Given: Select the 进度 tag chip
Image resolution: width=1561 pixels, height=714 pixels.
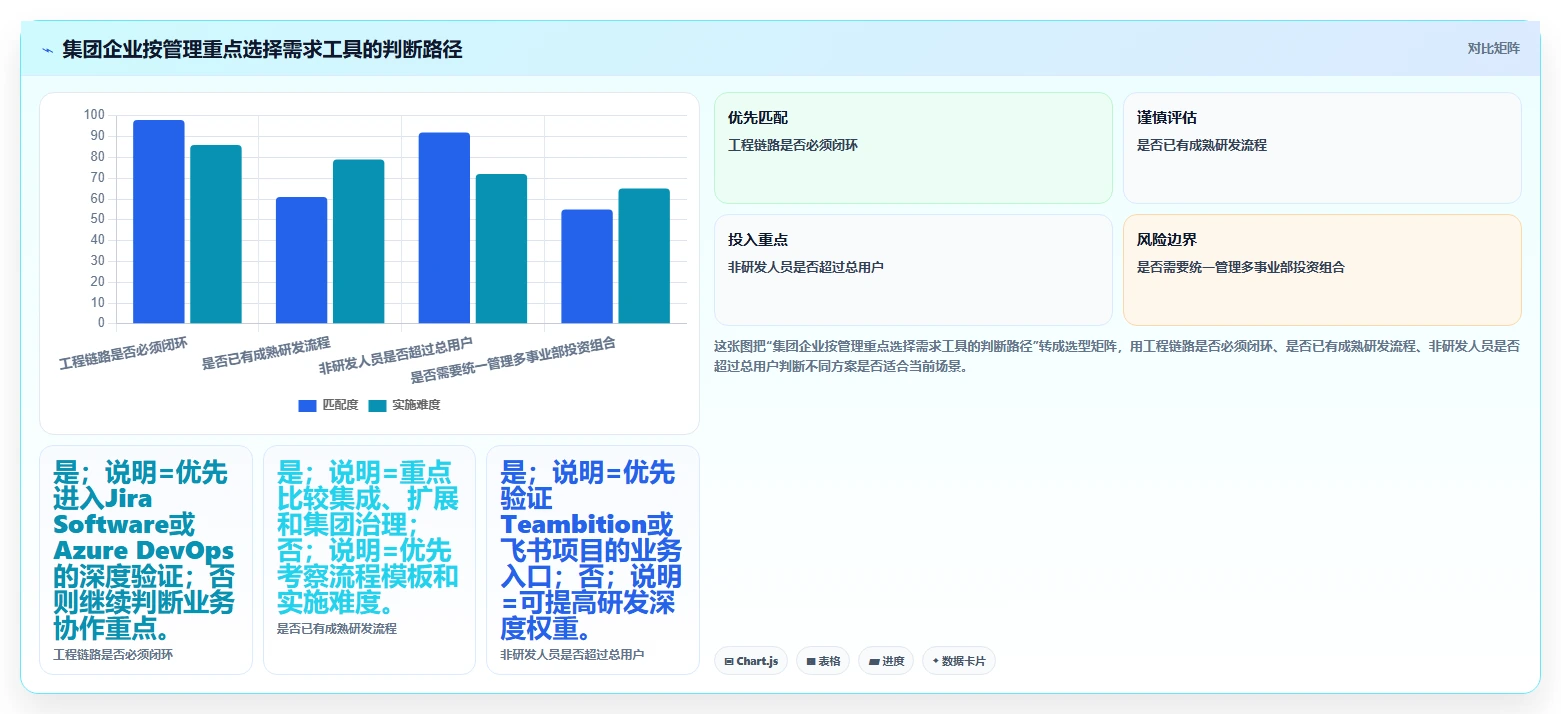Looking at the screenshot, I should pos(886,661).
